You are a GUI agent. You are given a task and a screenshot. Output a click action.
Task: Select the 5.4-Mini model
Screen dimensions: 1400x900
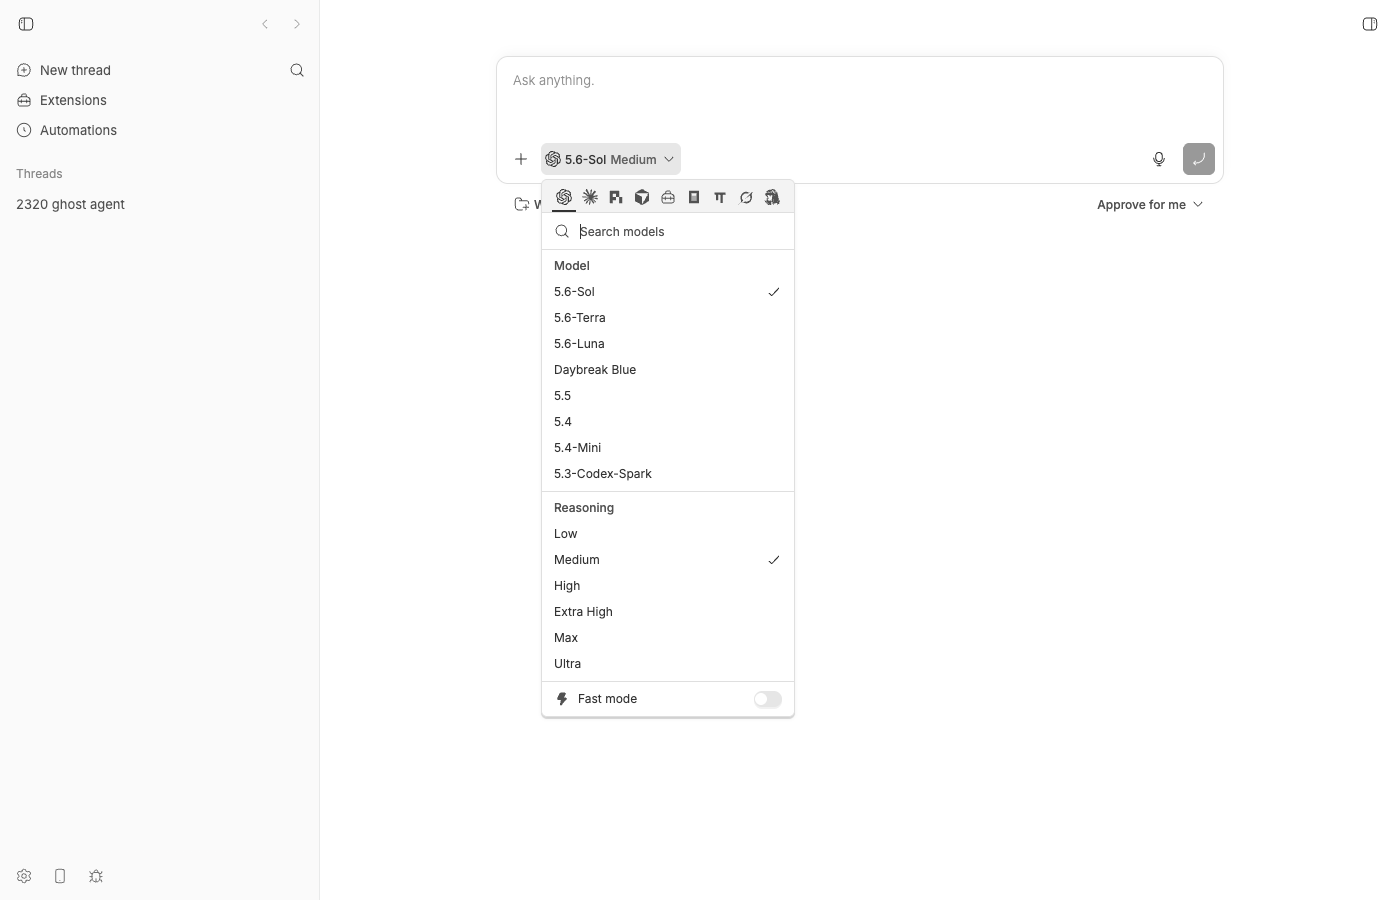pos(668,448)
